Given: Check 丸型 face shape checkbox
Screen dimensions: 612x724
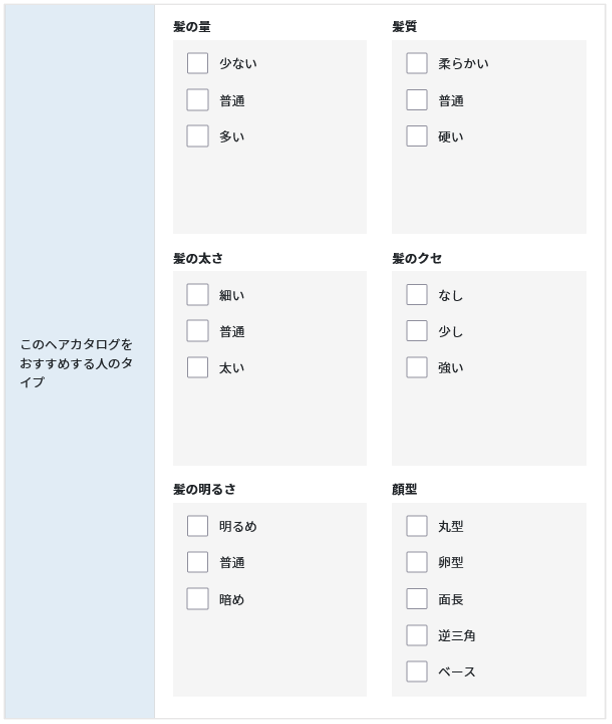Looking at the screenshot, I should [417, 526].
